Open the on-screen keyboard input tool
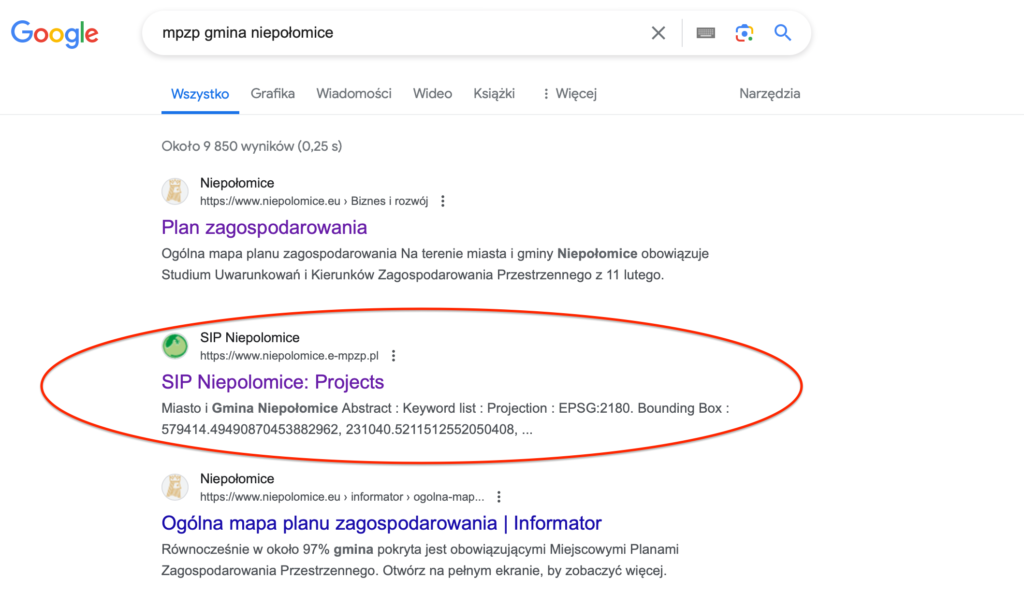1024x607 pixels. pos(705,33)
